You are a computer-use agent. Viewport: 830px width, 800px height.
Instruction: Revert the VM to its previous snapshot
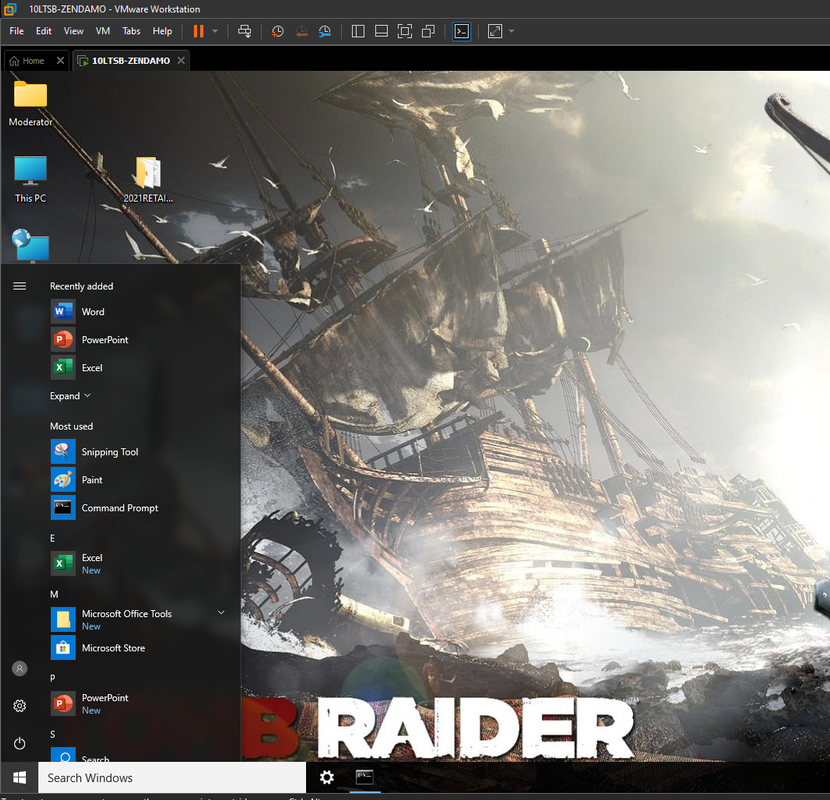[301, 31]
